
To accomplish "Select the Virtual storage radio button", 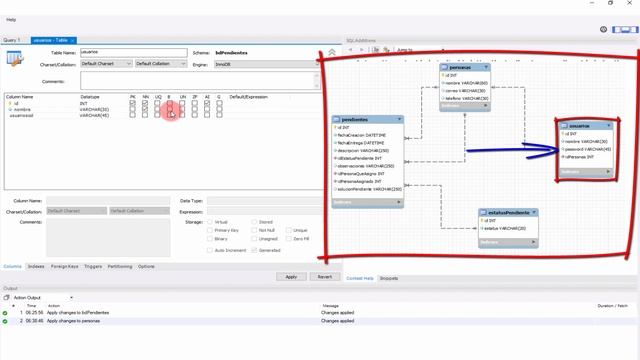I will click(x=210, y=222).
